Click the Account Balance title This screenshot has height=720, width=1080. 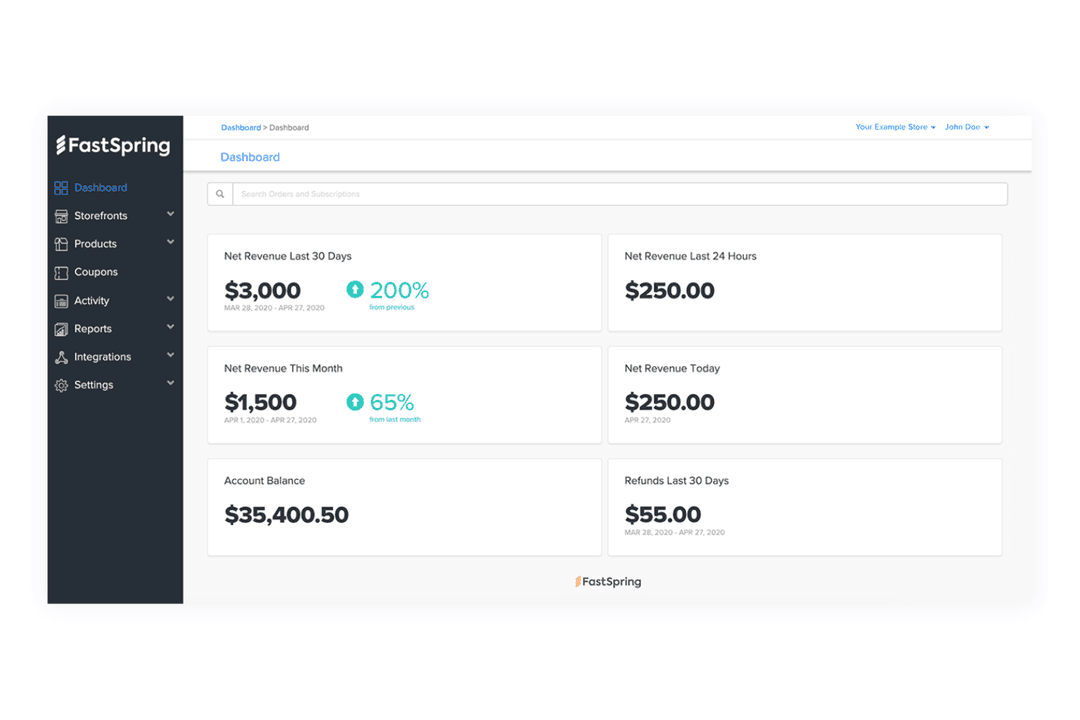pyautogui.click(x=264, y=481)
